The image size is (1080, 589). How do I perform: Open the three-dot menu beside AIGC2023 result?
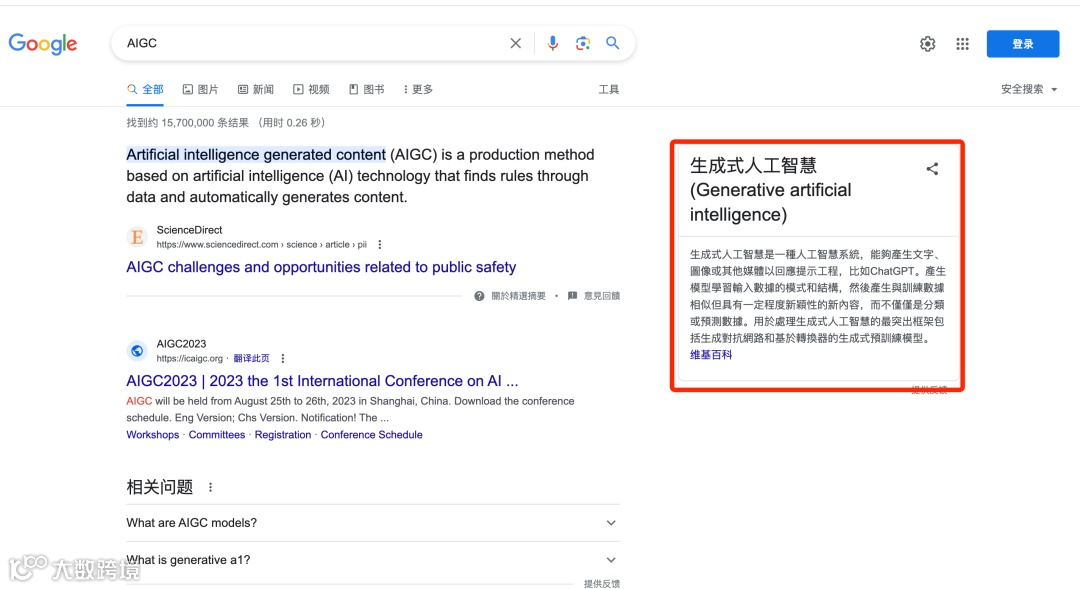point(282,357)
